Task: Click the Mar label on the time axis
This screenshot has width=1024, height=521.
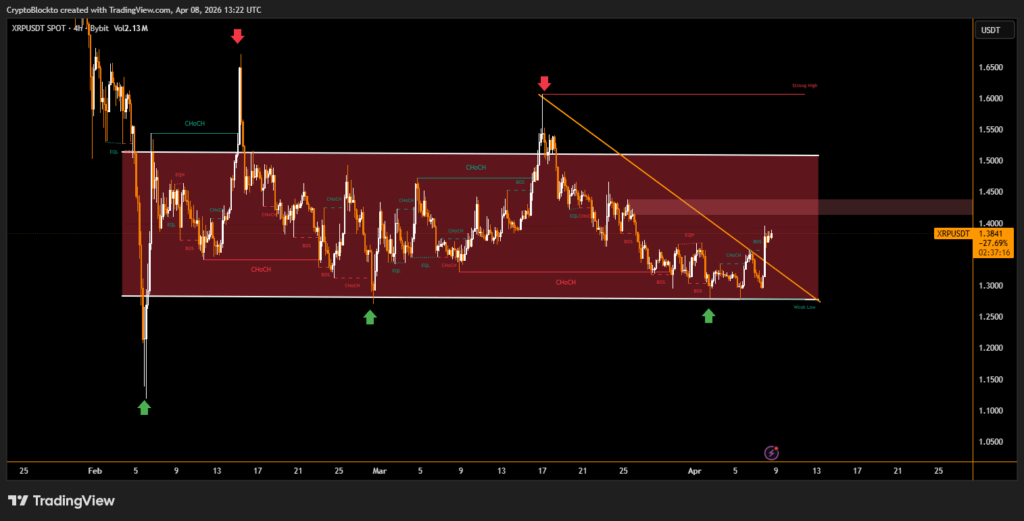Action: [378, 468]
